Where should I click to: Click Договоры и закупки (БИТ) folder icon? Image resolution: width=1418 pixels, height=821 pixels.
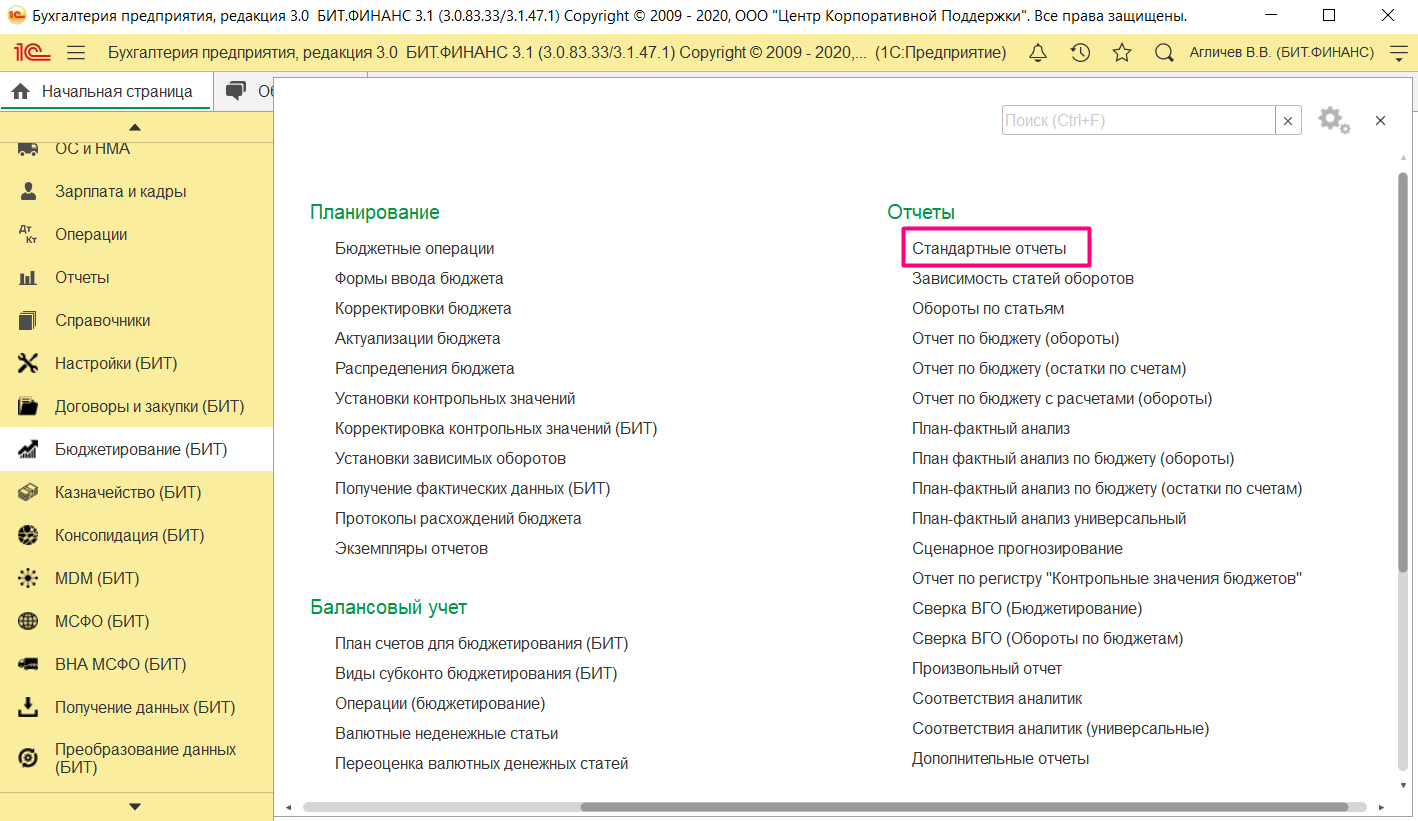tap(28, 406)
